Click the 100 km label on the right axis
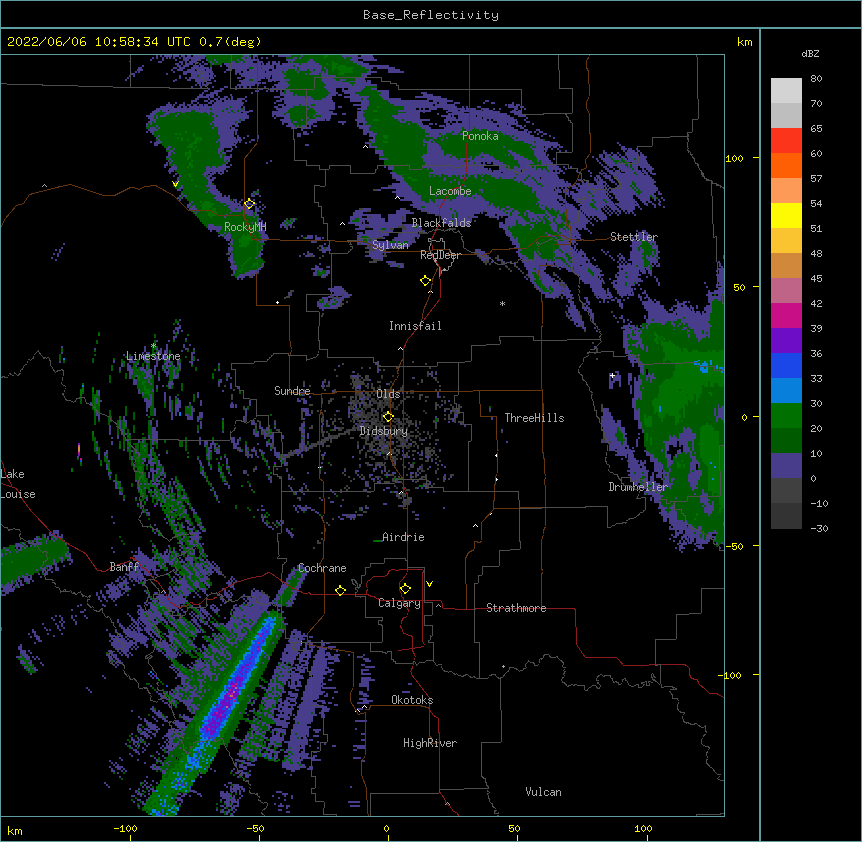862x842 pixels. (734, 158)
